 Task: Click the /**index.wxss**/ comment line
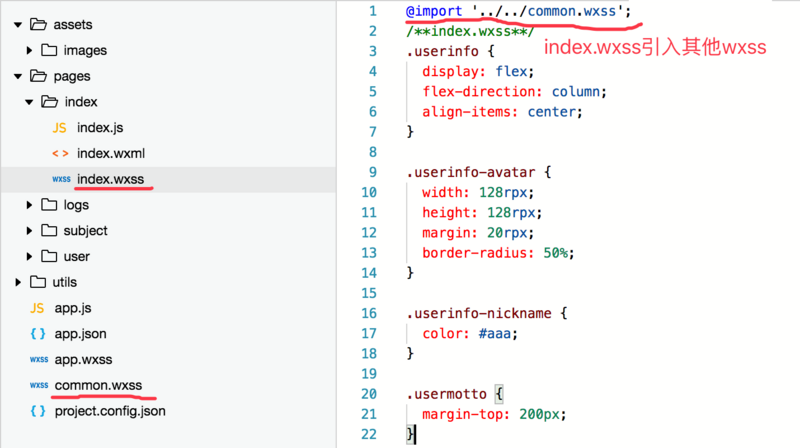click(x=470, y=32)
